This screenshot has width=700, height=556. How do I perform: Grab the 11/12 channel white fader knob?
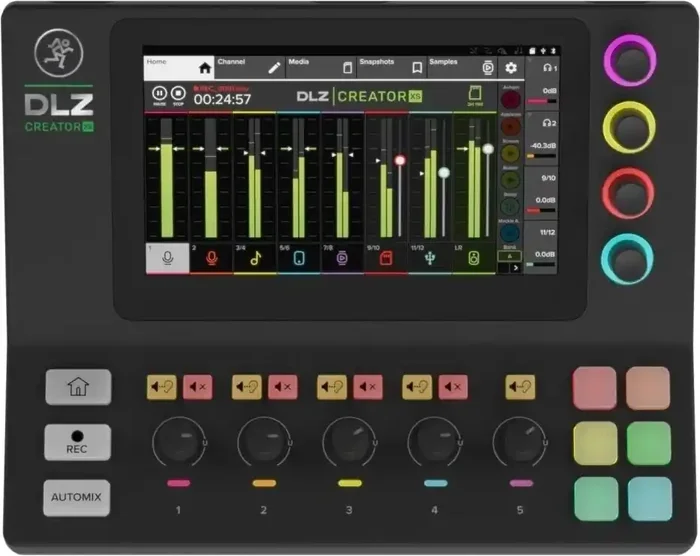tap(444, 172)
